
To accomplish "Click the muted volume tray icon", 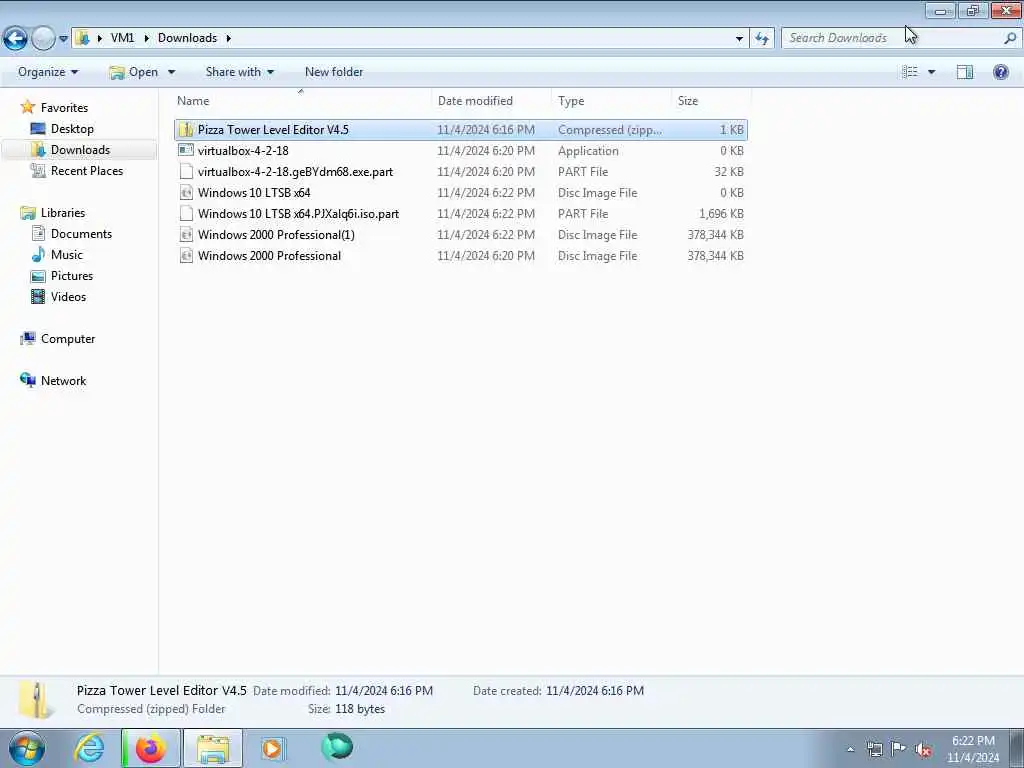I will point(923,750).
